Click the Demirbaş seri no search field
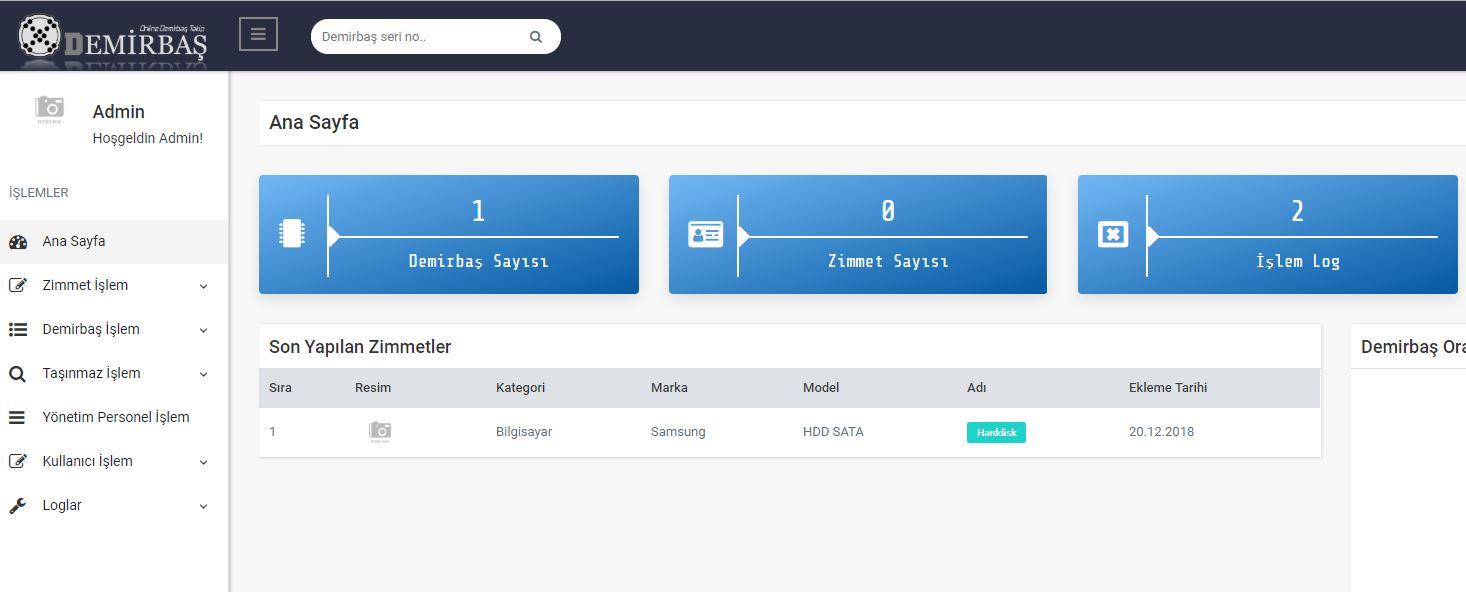 point(420,37)
